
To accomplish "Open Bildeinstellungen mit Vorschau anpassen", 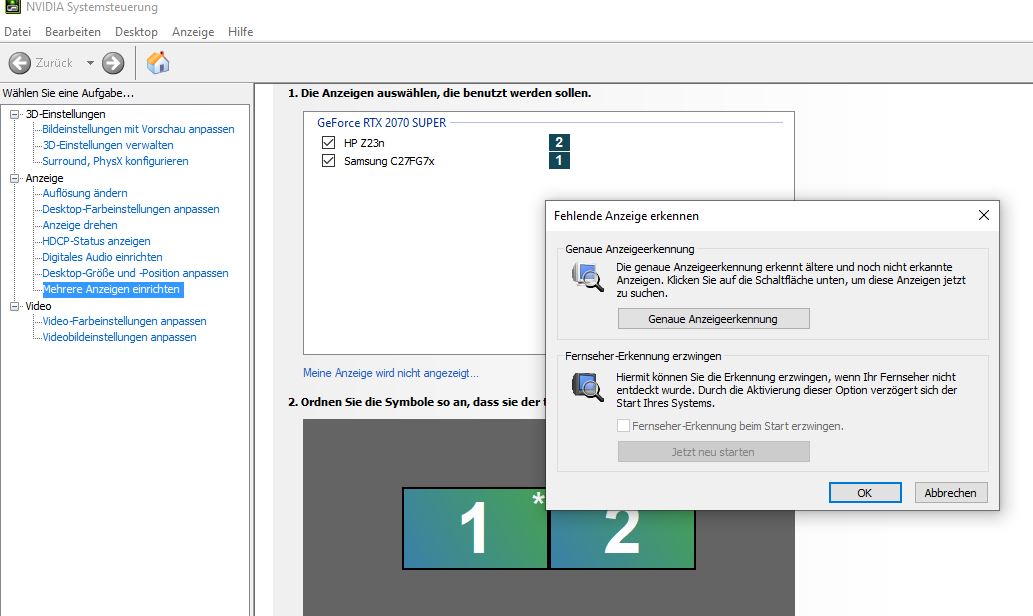I will [138, 129].
